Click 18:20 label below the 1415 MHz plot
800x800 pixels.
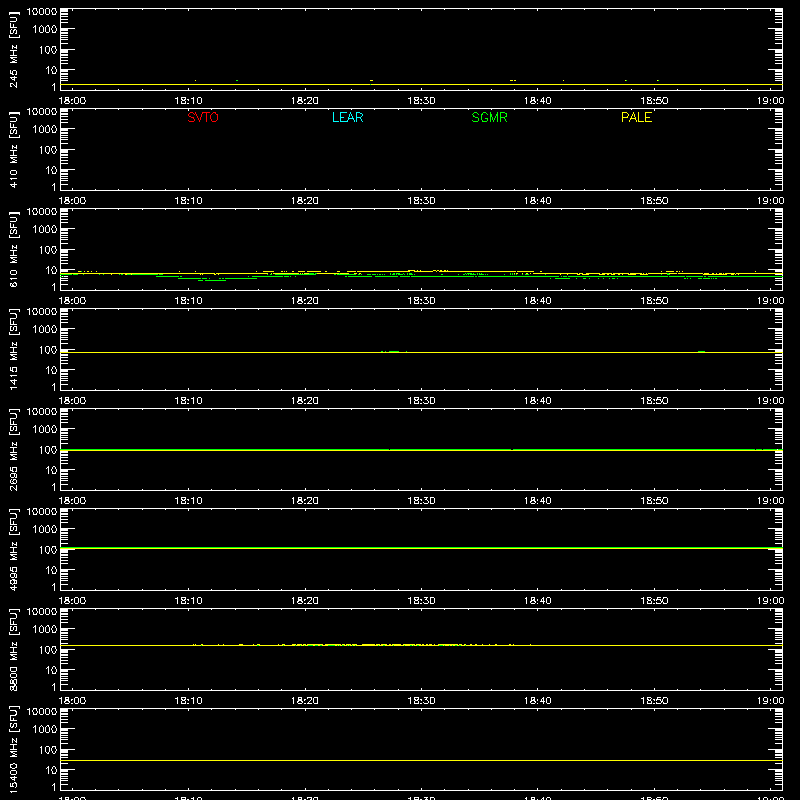tap(305, 401)
